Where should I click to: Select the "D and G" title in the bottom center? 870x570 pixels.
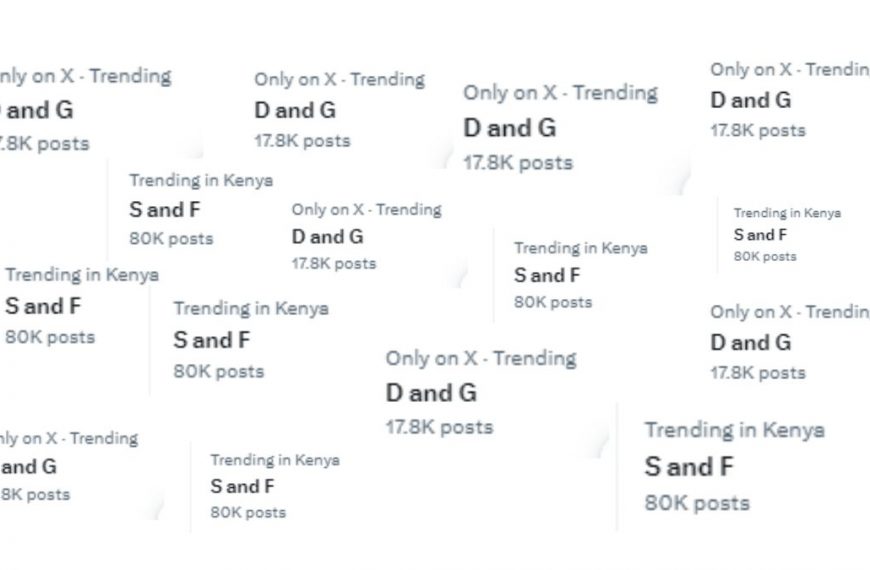click(x=431, y=392)
